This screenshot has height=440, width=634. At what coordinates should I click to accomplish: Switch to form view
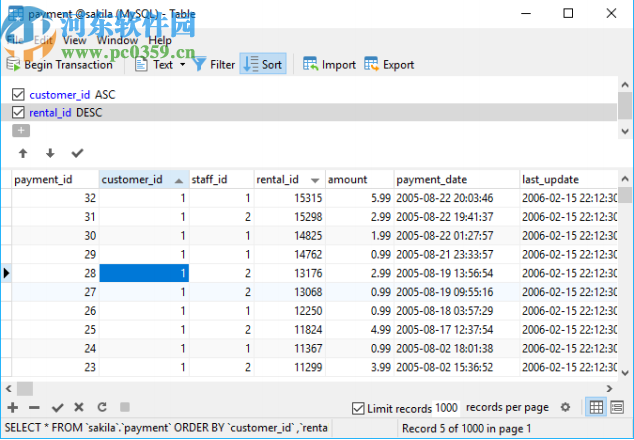618,408
